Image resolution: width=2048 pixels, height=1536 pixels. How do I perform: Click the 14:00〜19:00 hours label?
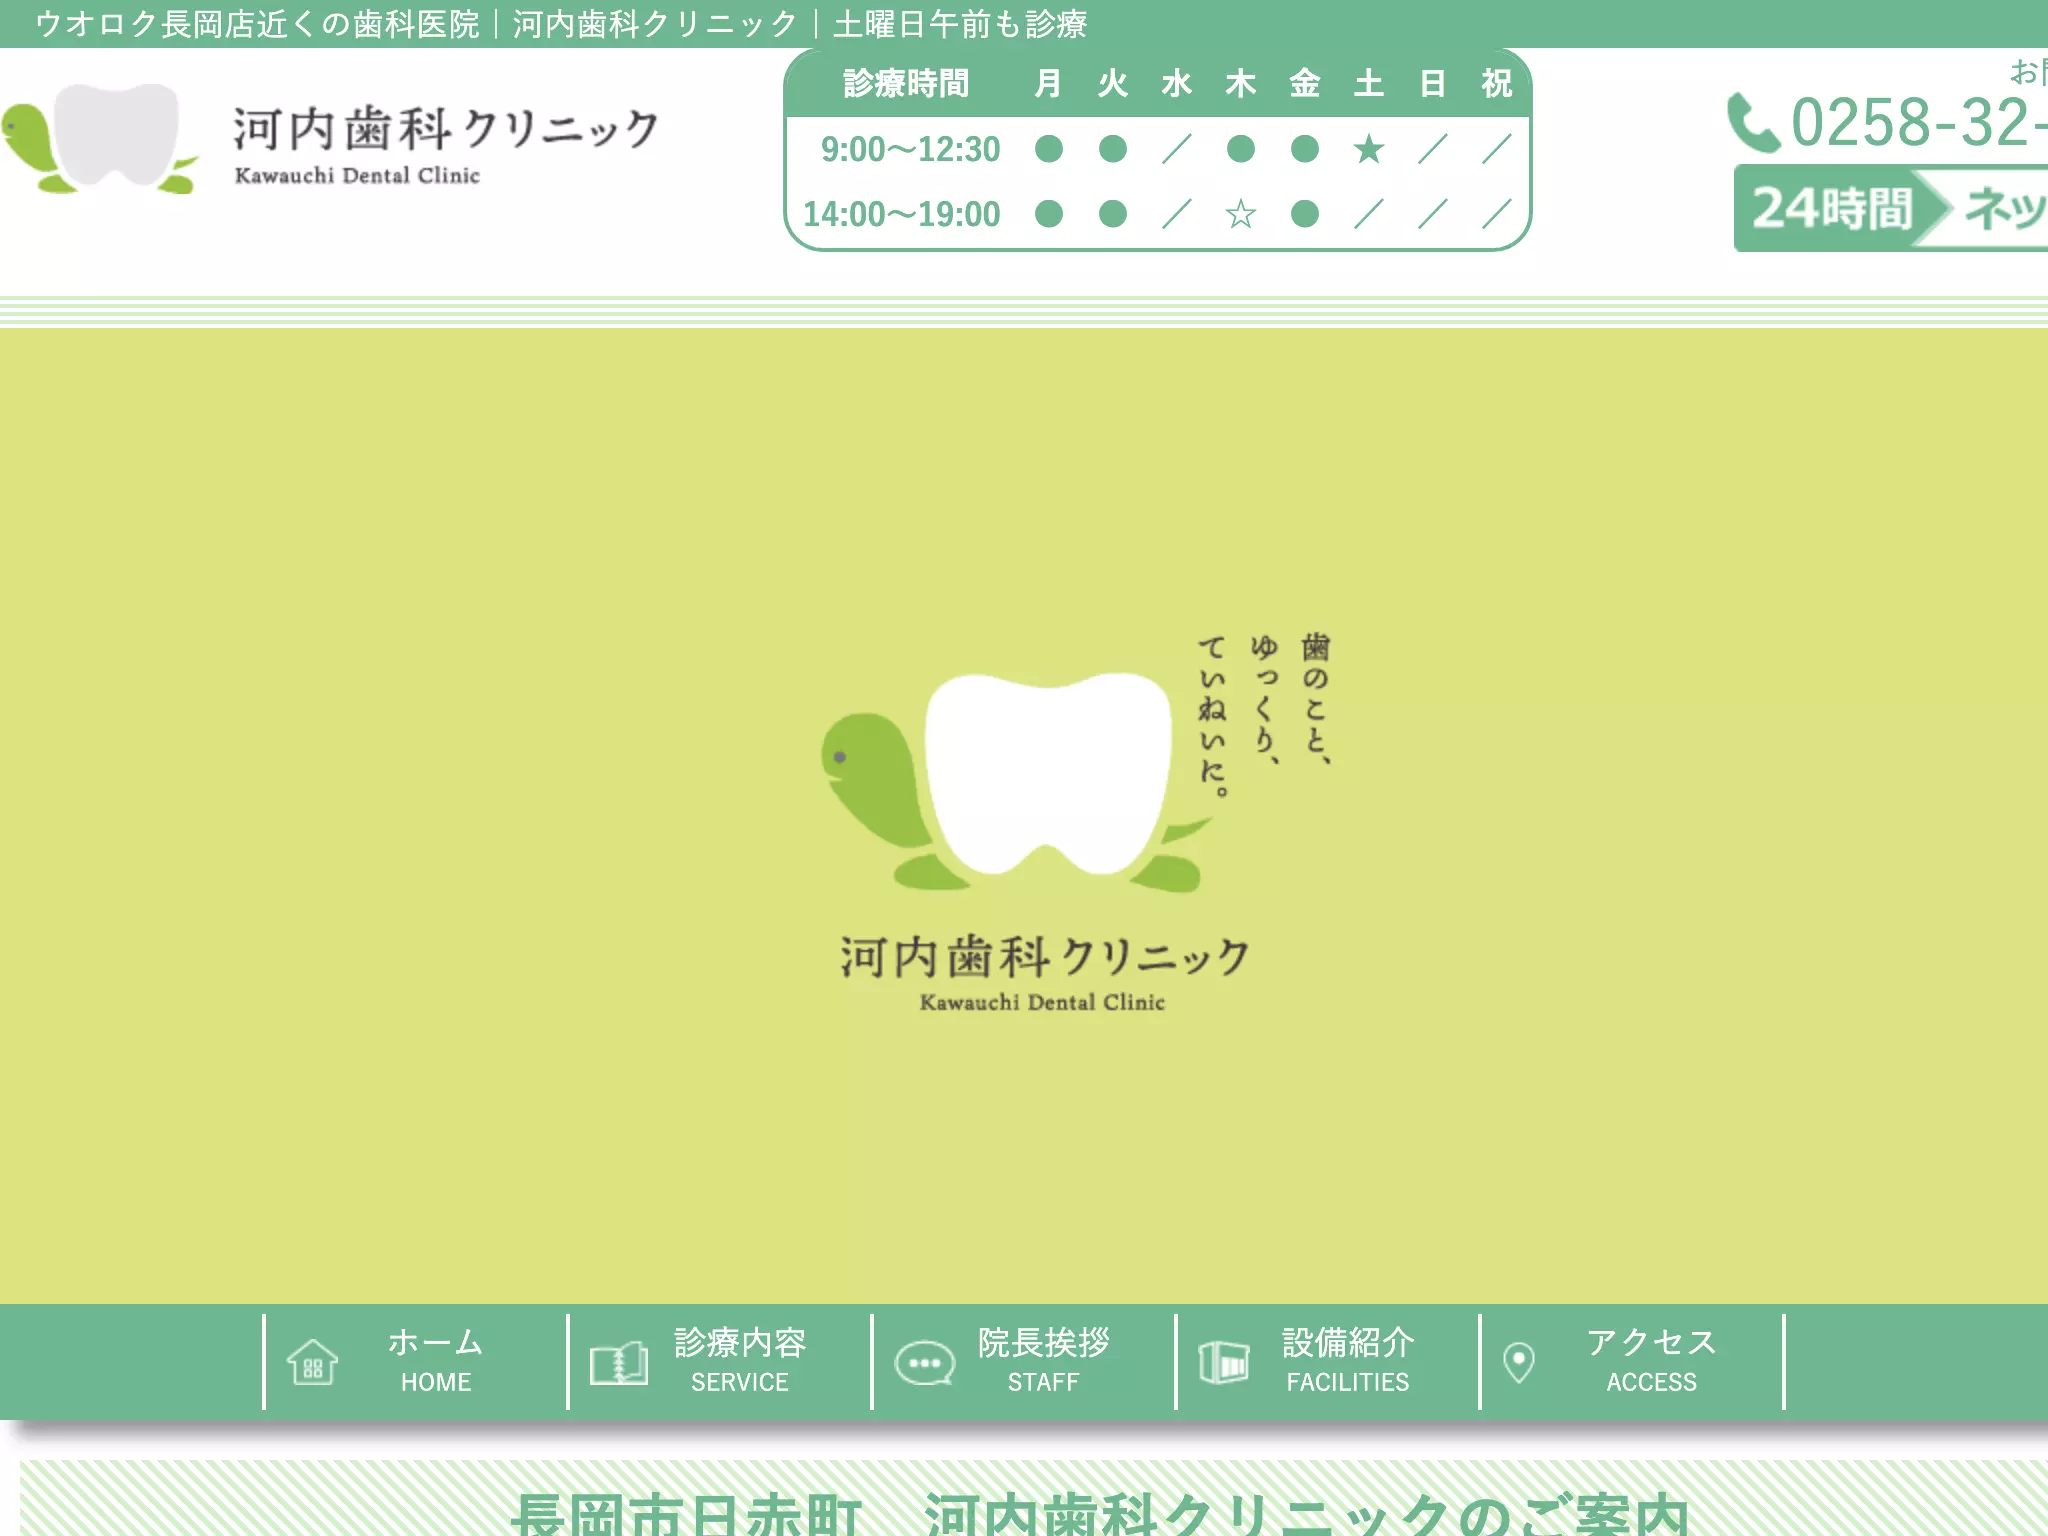pyautogui.click(x=901, y=214)
